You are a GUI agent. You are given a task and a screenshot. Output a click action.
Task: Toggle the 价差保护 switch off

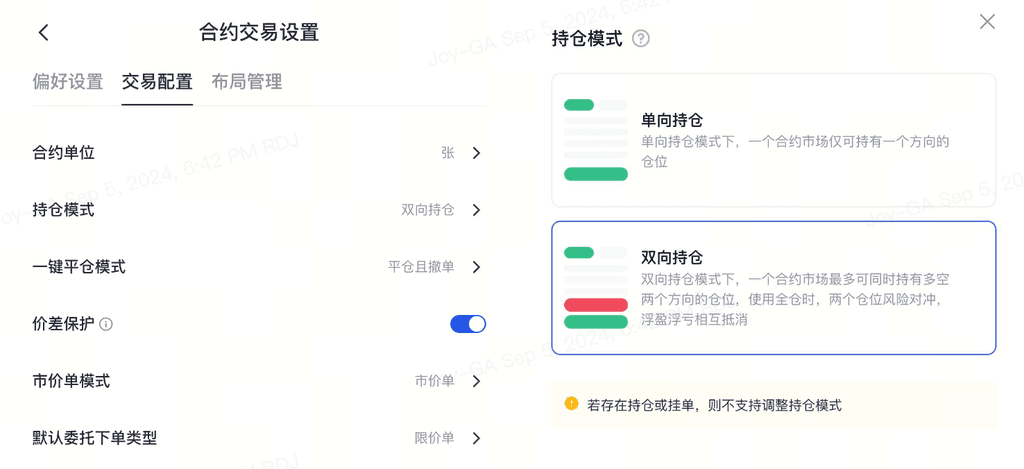468,324
